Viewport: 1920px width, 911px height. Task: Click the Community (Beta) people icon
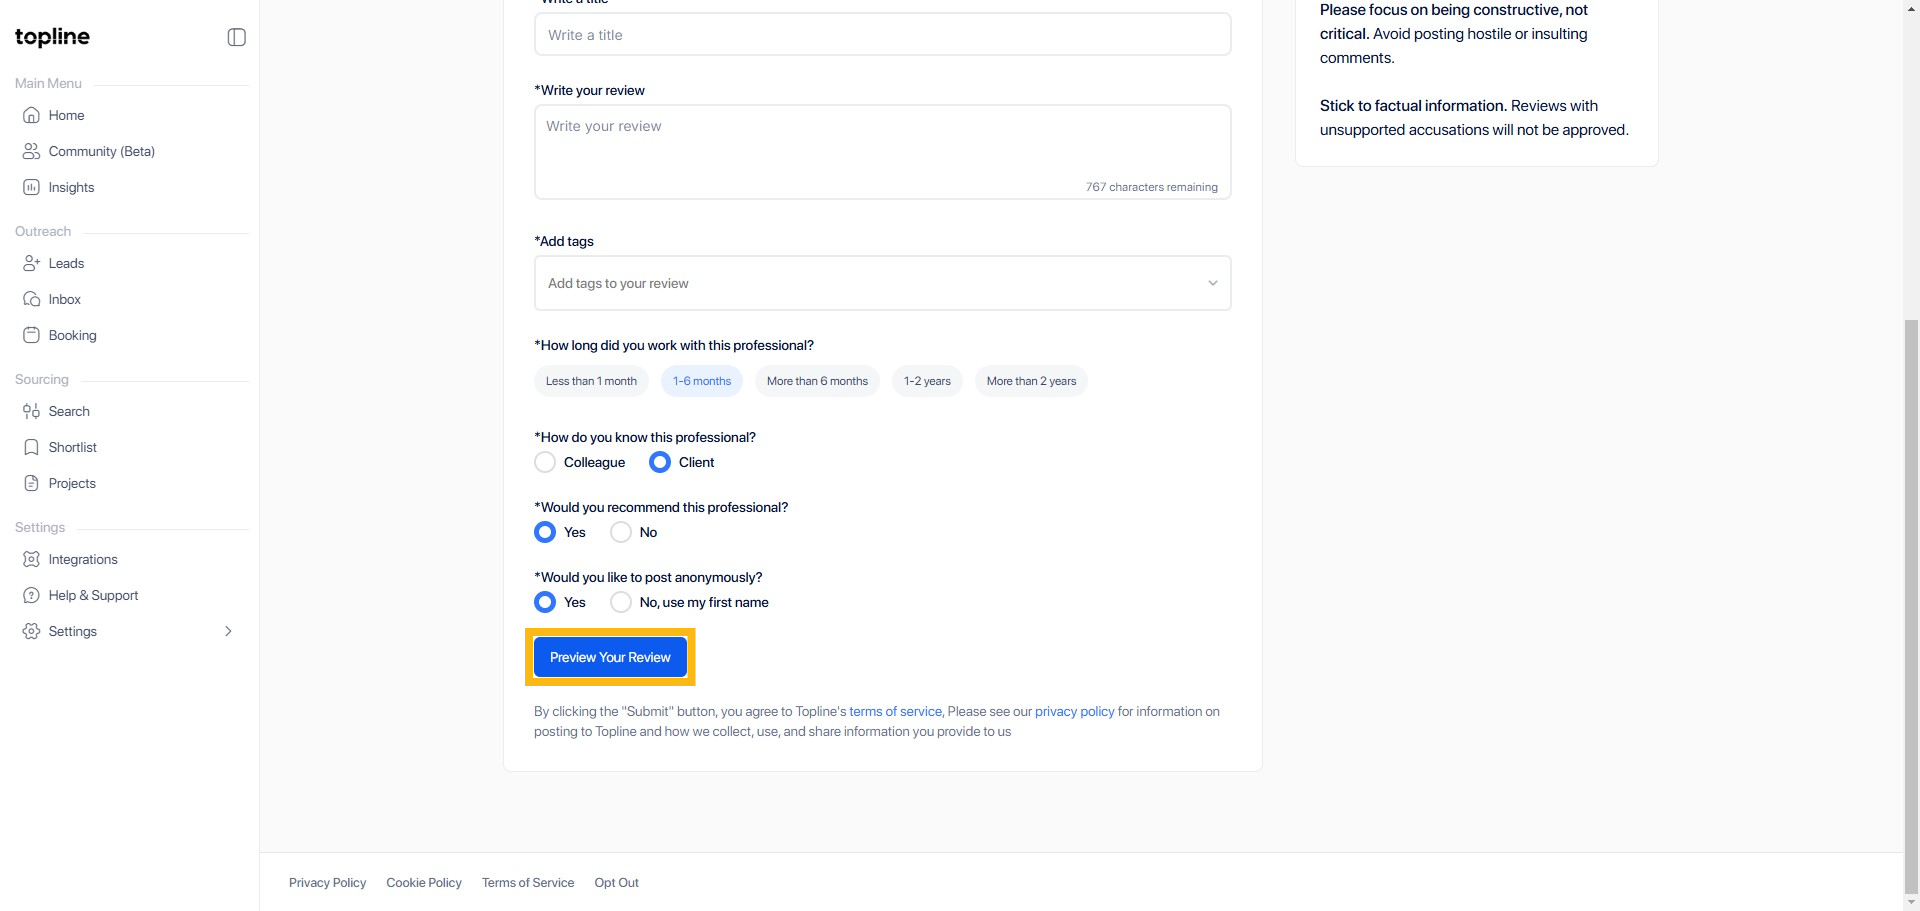point(31,151)
